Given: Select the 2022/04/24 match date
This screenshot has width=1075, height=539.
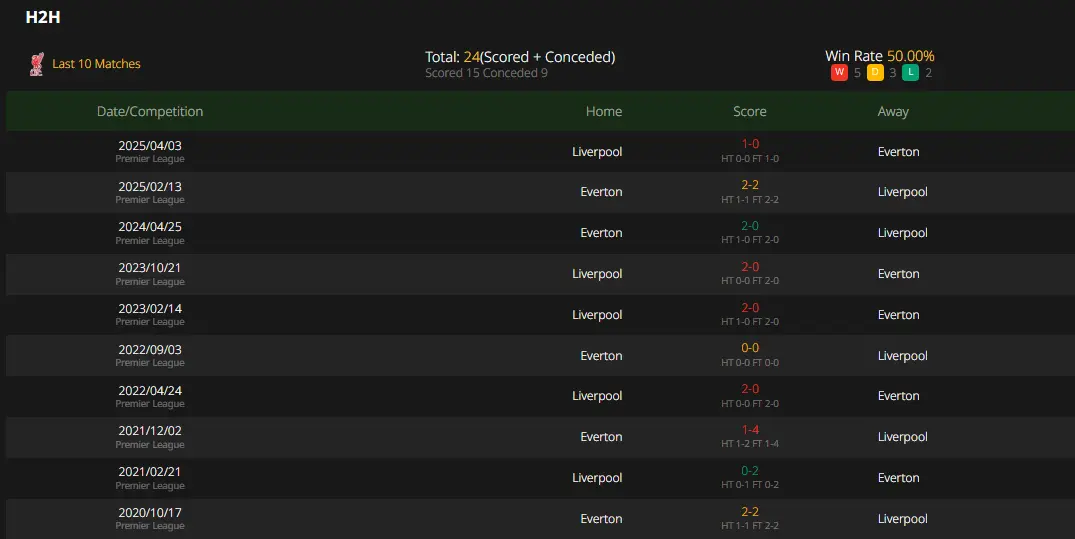Looking at the screenshot, I should click(149, 390).
